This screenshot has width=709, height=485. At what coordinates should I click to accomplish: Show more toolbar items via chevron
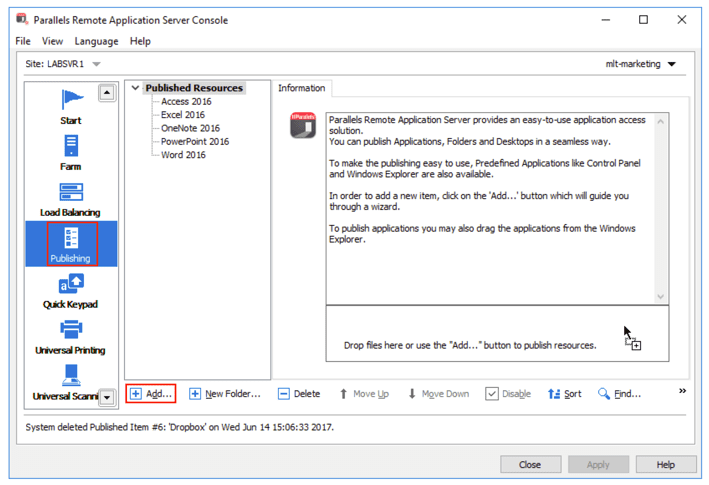682,391
